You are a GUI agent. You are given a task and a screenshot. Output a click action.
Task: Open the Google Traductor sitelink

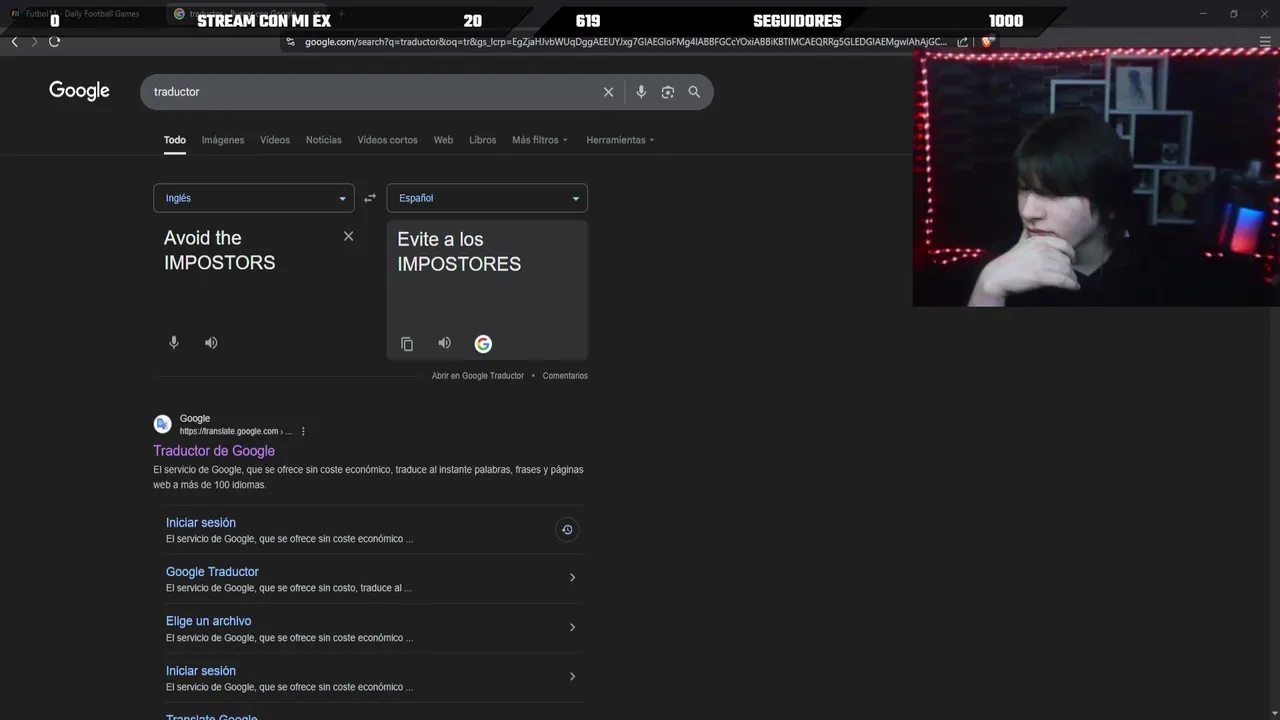(212, 572)
